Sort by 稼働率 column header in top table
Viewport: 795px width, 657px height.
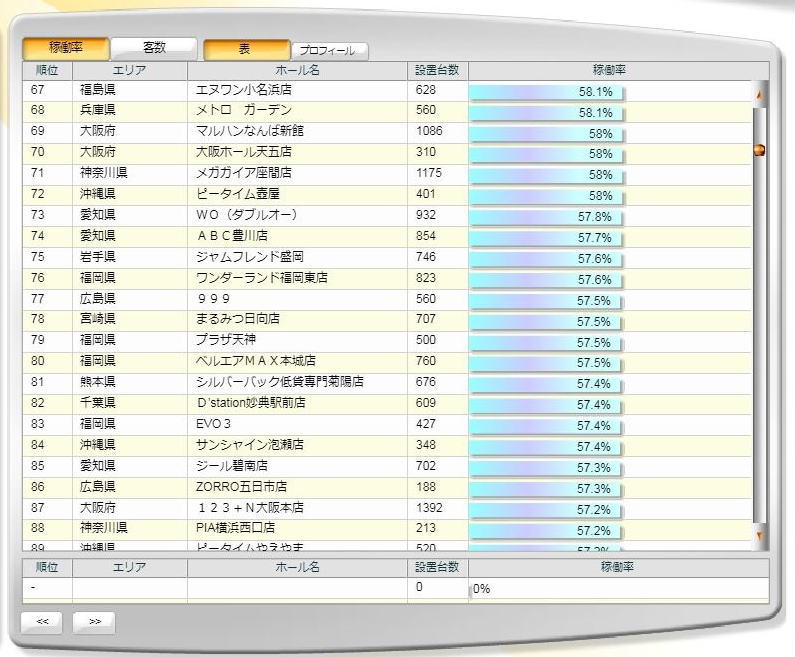tap(609, 70)
